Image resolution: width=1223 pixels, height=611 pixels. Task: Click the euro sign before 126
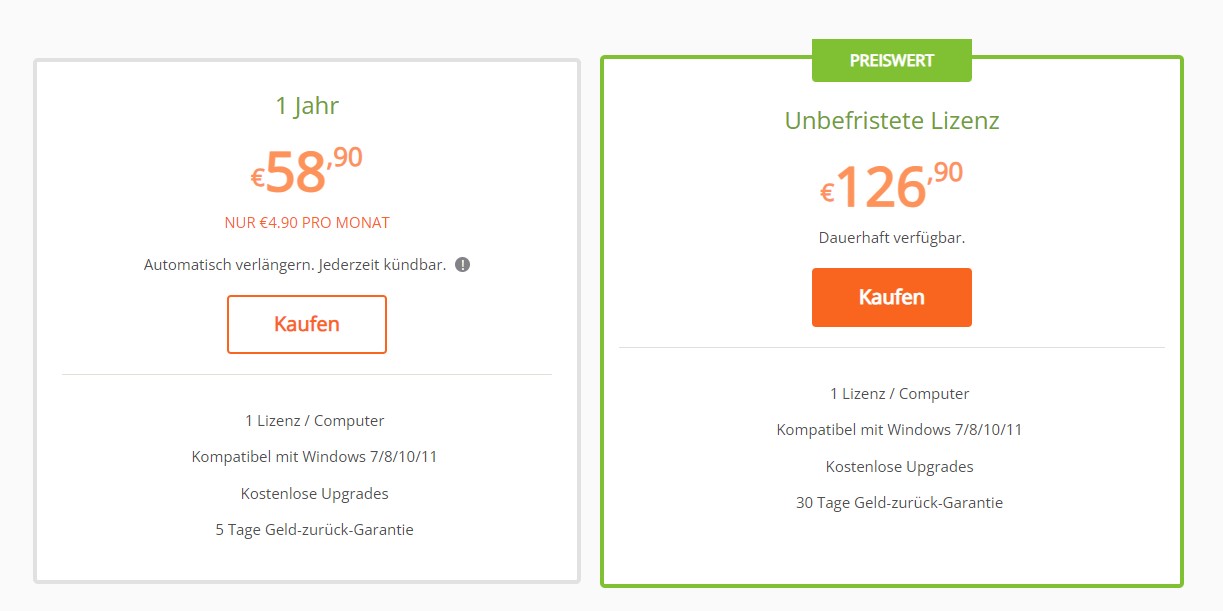pyautogui.click(x=827, y=193)
